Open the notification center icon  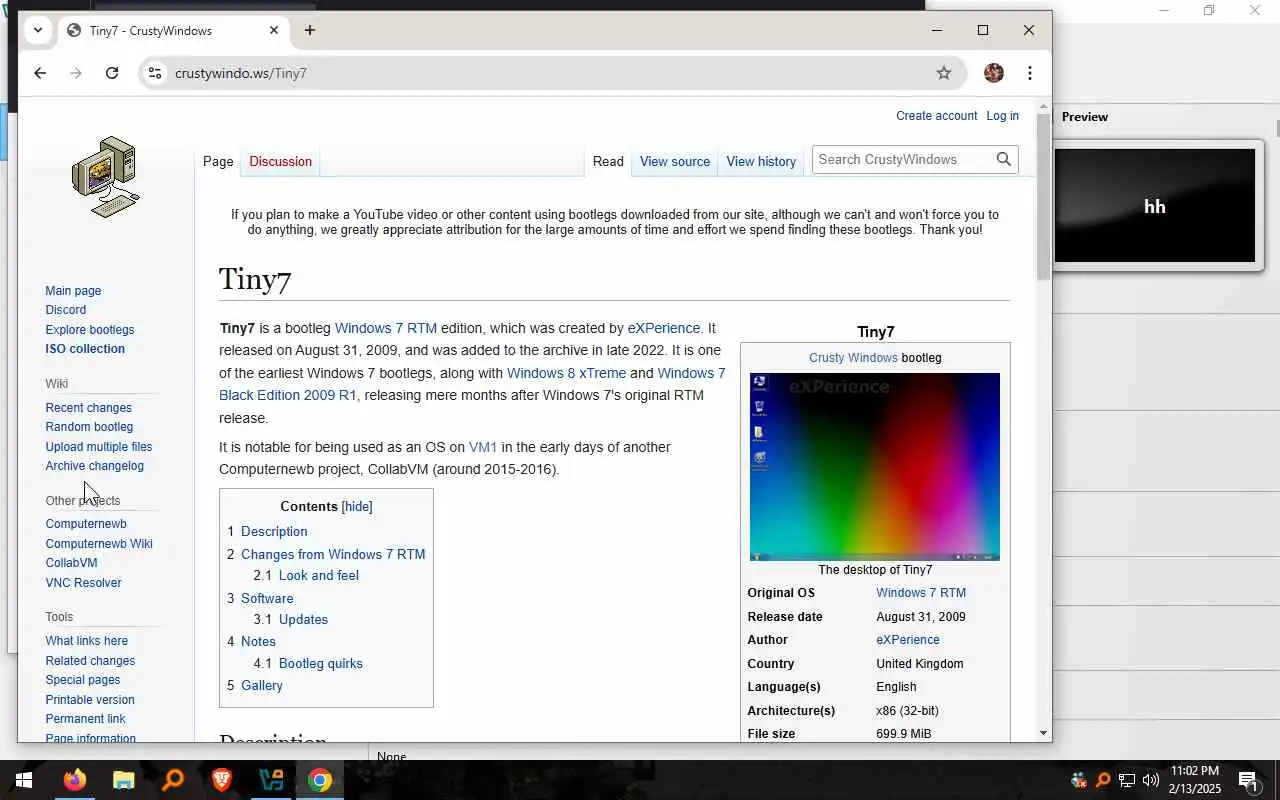pos(1247,780)
